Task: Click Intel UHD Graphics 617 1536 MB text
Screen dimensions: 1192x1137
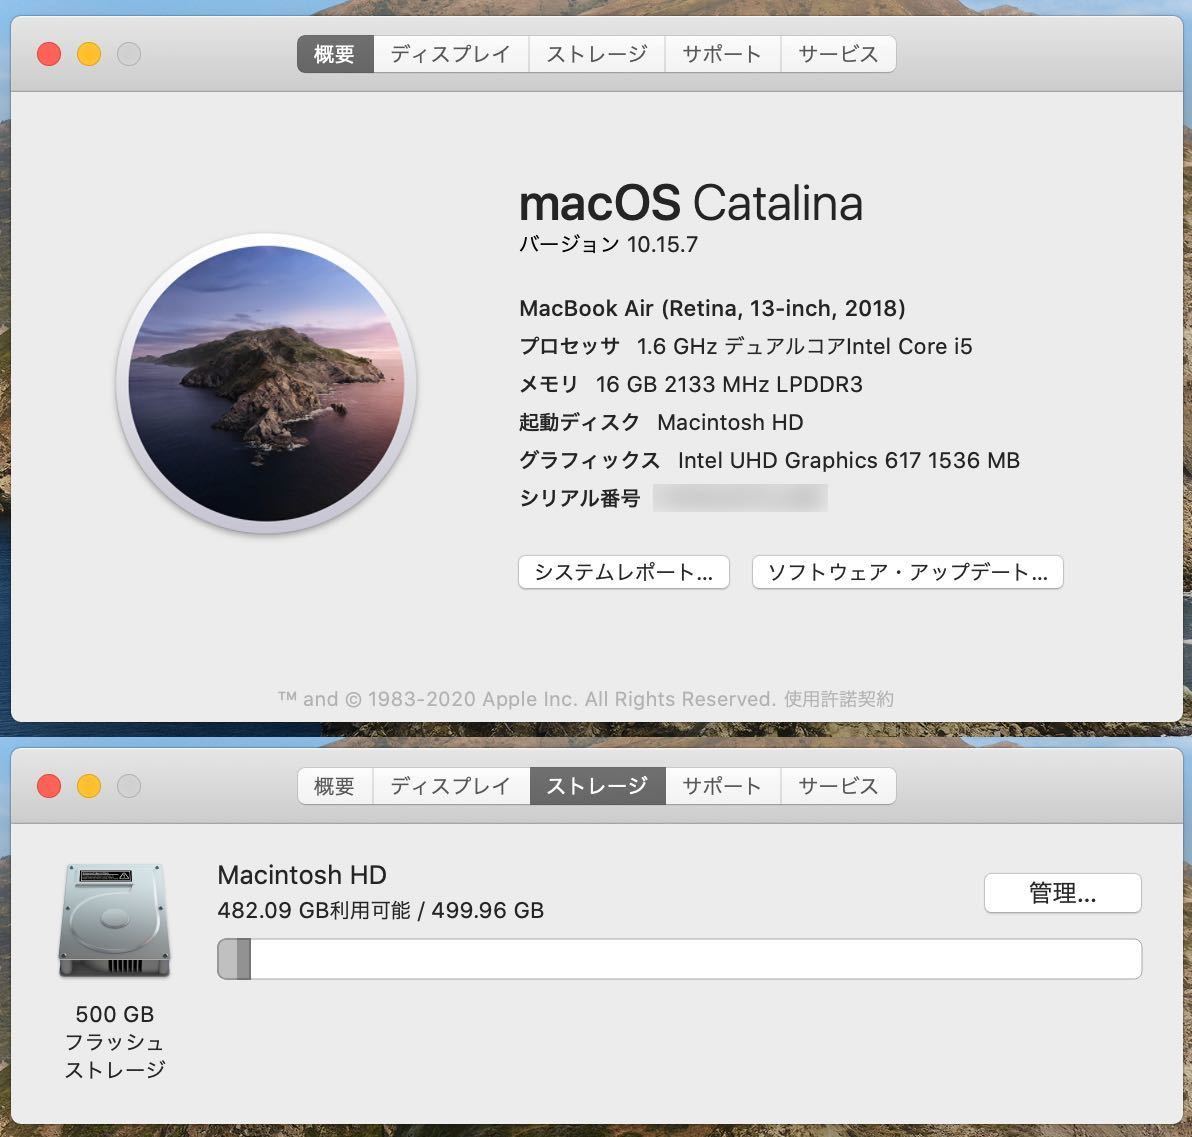Action: 848,461
